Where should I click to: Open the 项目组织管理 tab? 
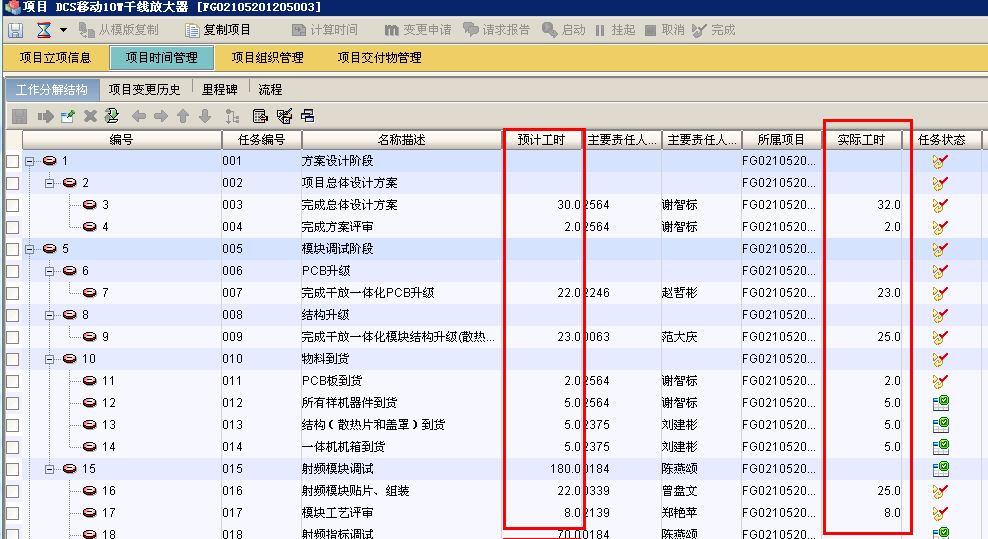[267, 58]
